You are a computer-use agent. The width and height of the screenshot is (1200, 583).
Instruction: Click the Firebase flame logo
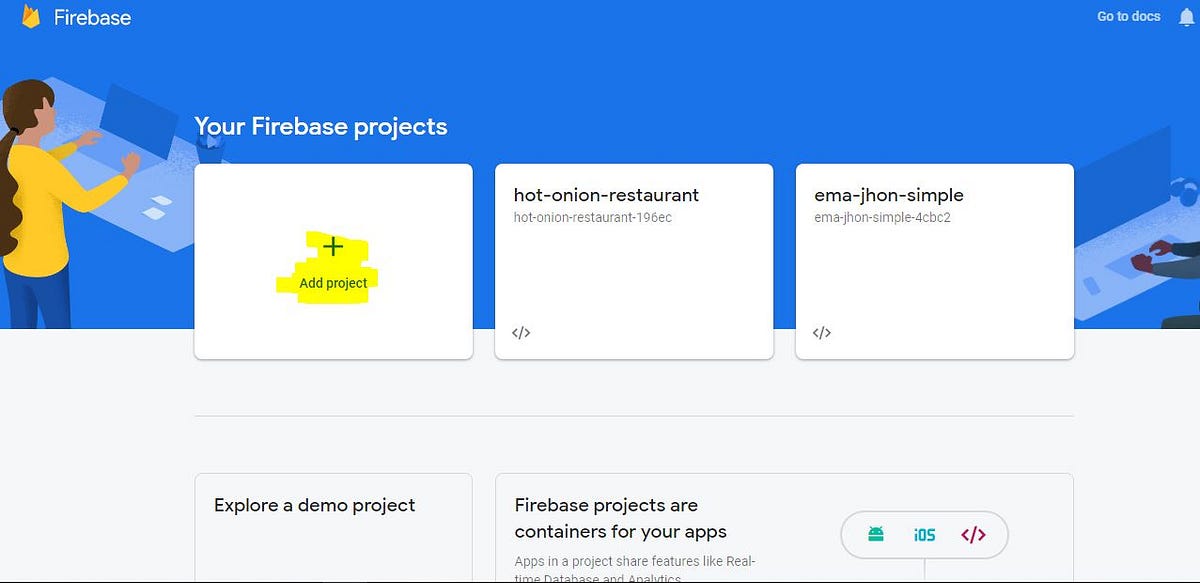[31, 16]
